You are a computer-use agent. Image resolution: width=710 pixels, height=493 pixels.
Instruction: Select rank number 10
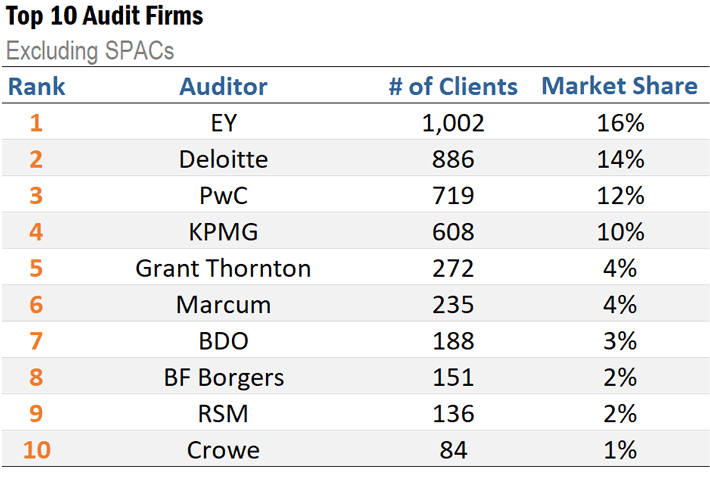point(37,450)
